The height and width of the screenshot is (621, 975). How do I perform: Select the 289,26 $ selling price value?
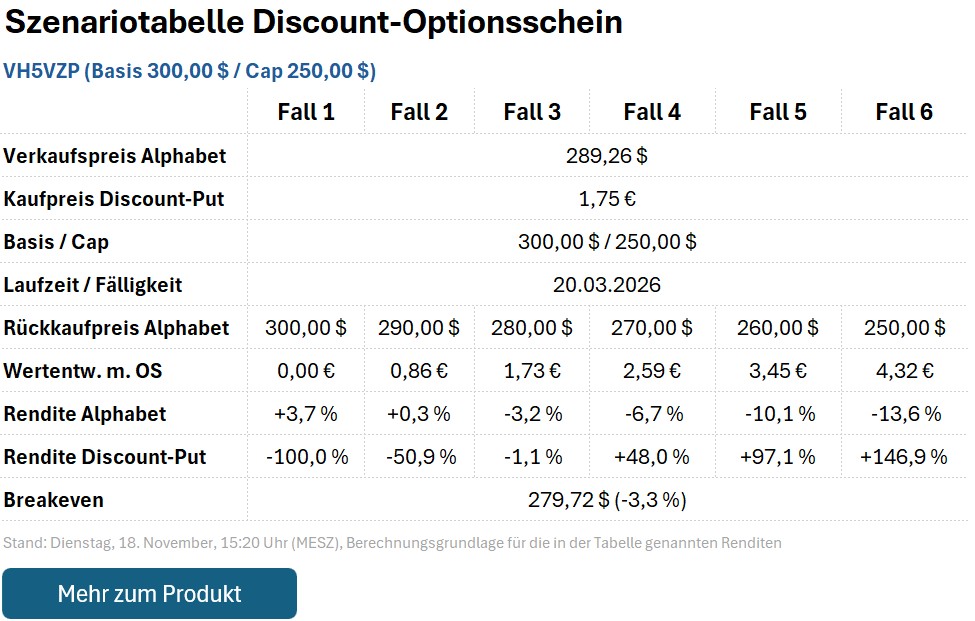[606, 156]
